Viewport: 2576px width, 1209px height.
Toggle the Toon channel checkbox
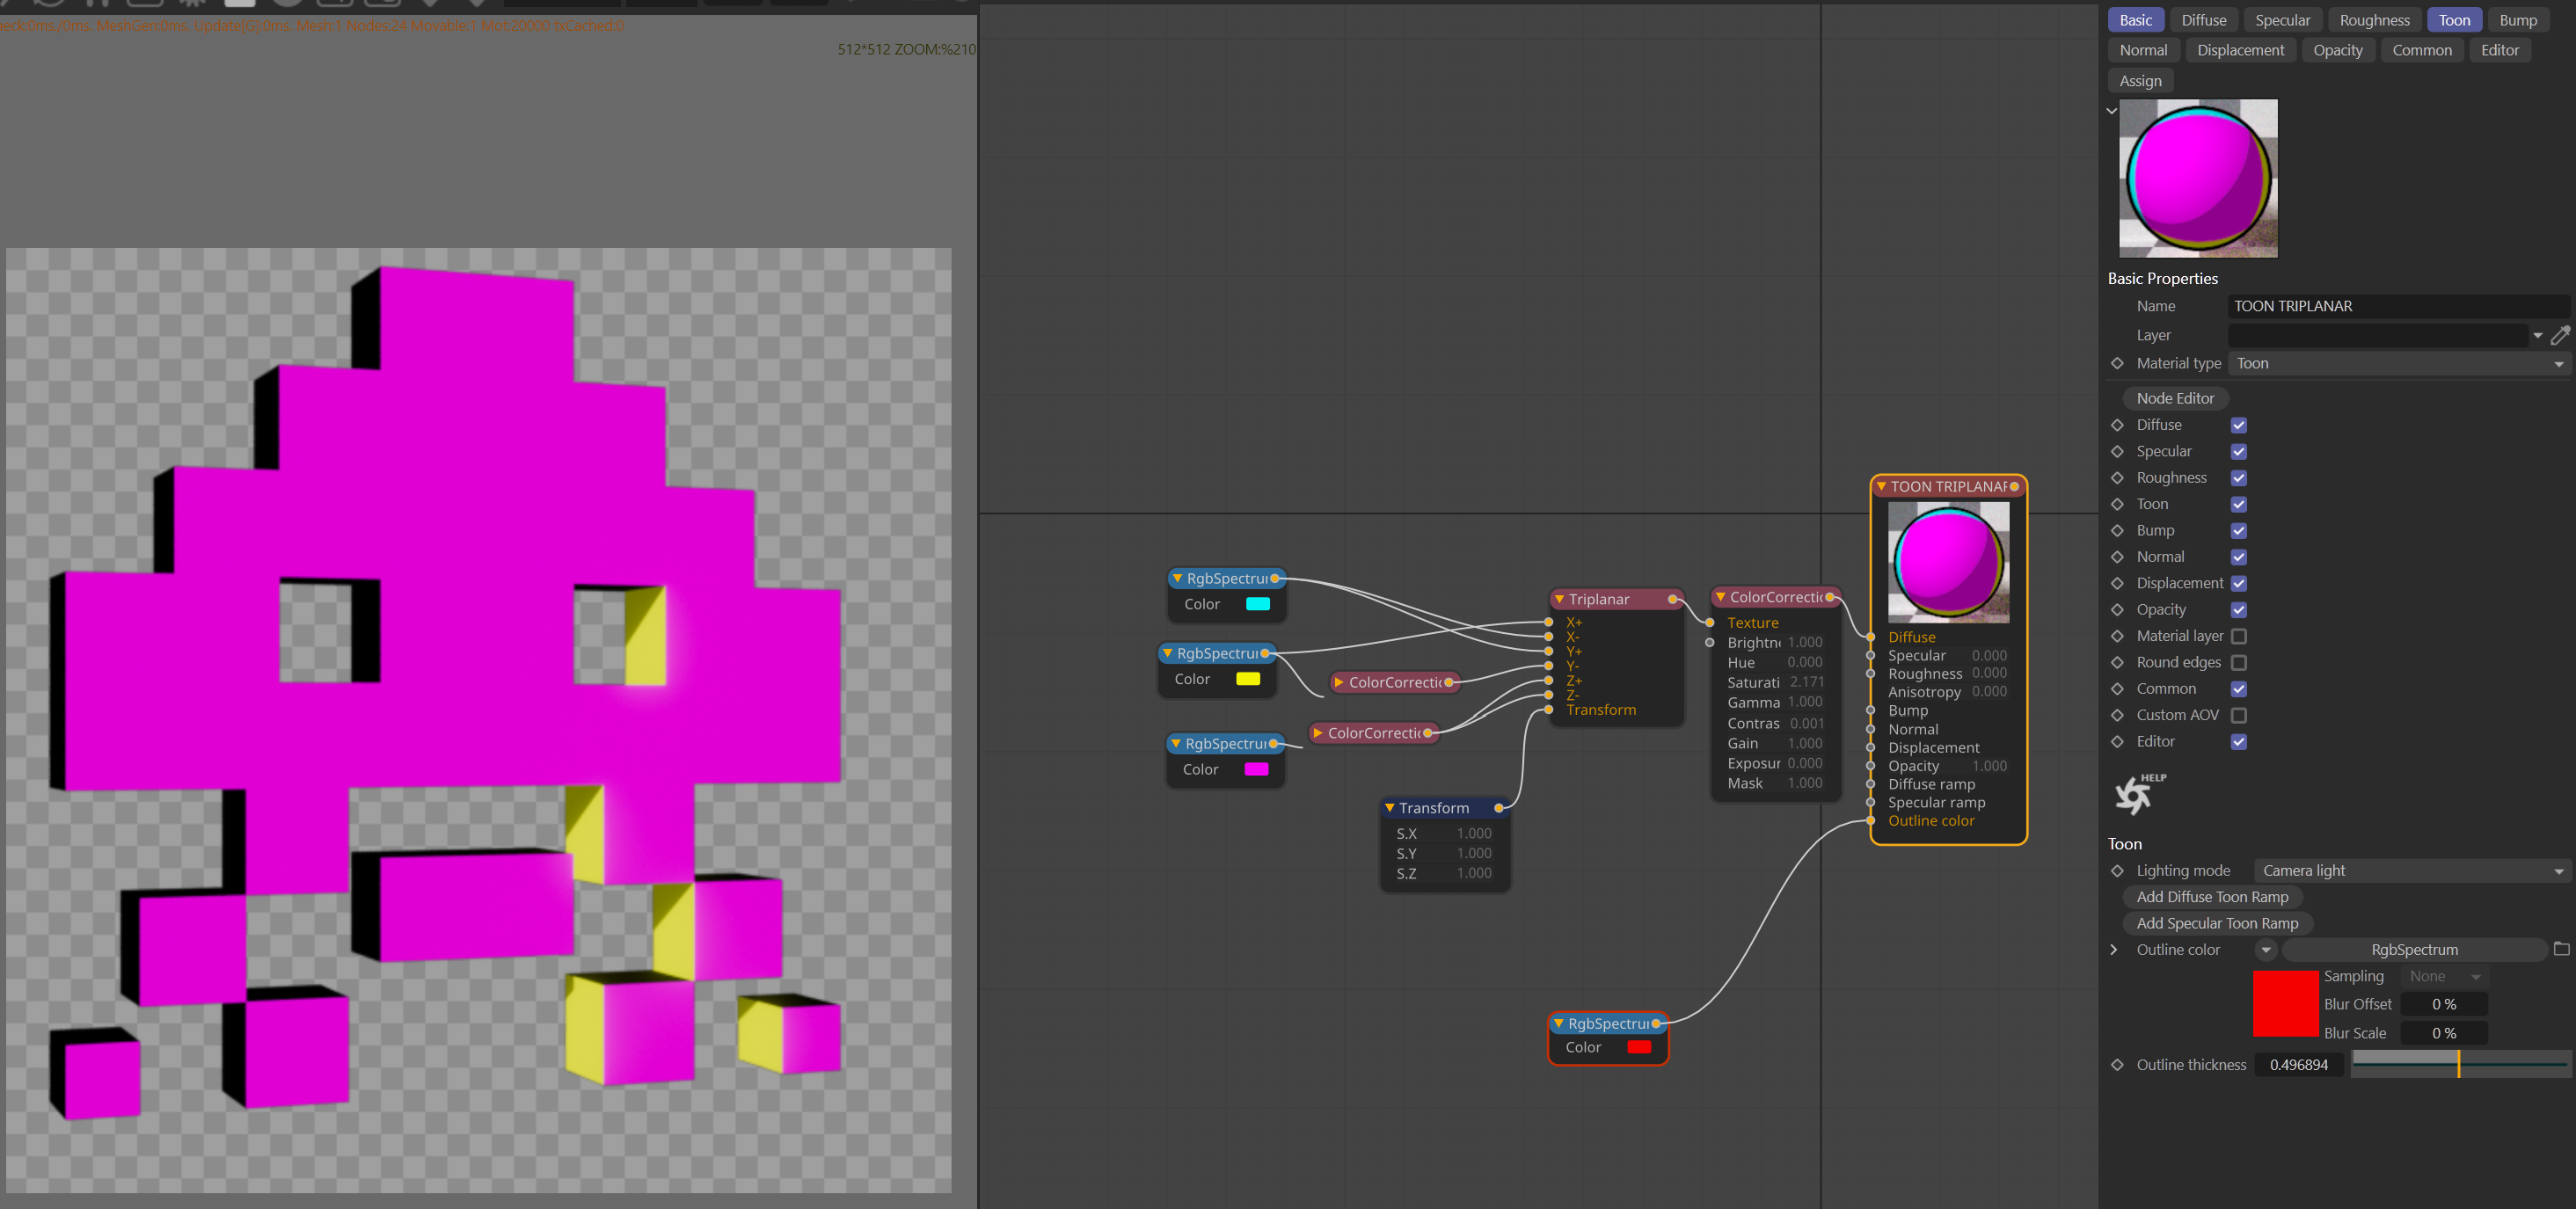tap(2239, 504)
